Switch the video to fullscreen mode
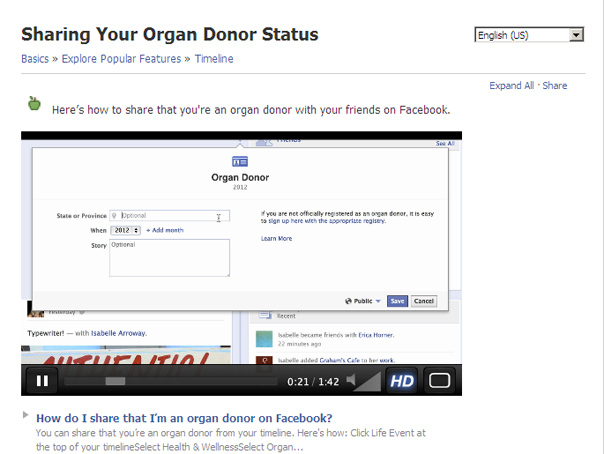The width and height of the screenshot is (604, 454). (440, 381)
